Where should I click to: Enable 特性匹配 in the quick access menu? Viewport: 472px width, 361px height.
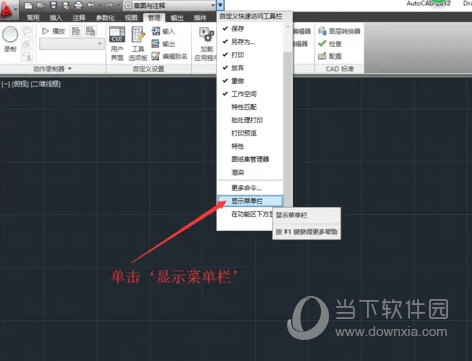[250, 107]
